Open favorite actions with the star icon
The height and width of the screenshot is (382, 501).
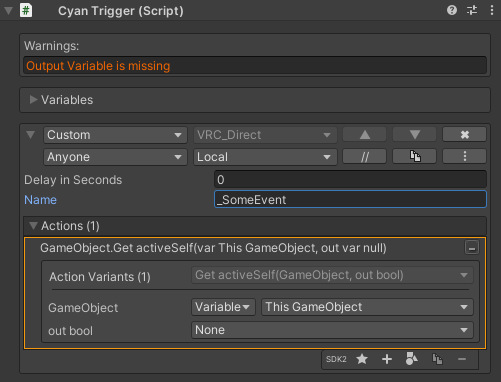[362, 359]
